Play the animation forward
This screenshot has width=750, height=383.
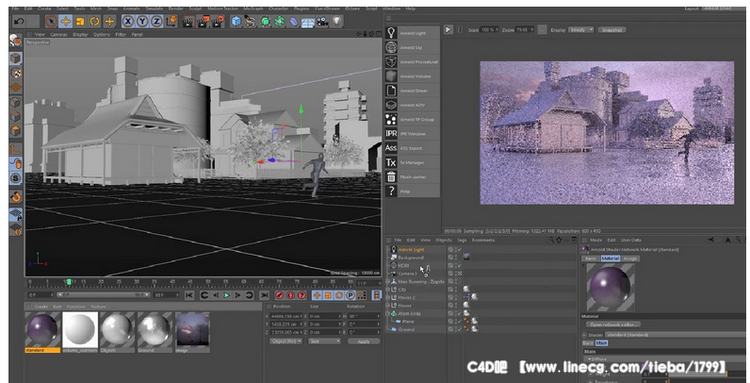click(x=227, y=295)
